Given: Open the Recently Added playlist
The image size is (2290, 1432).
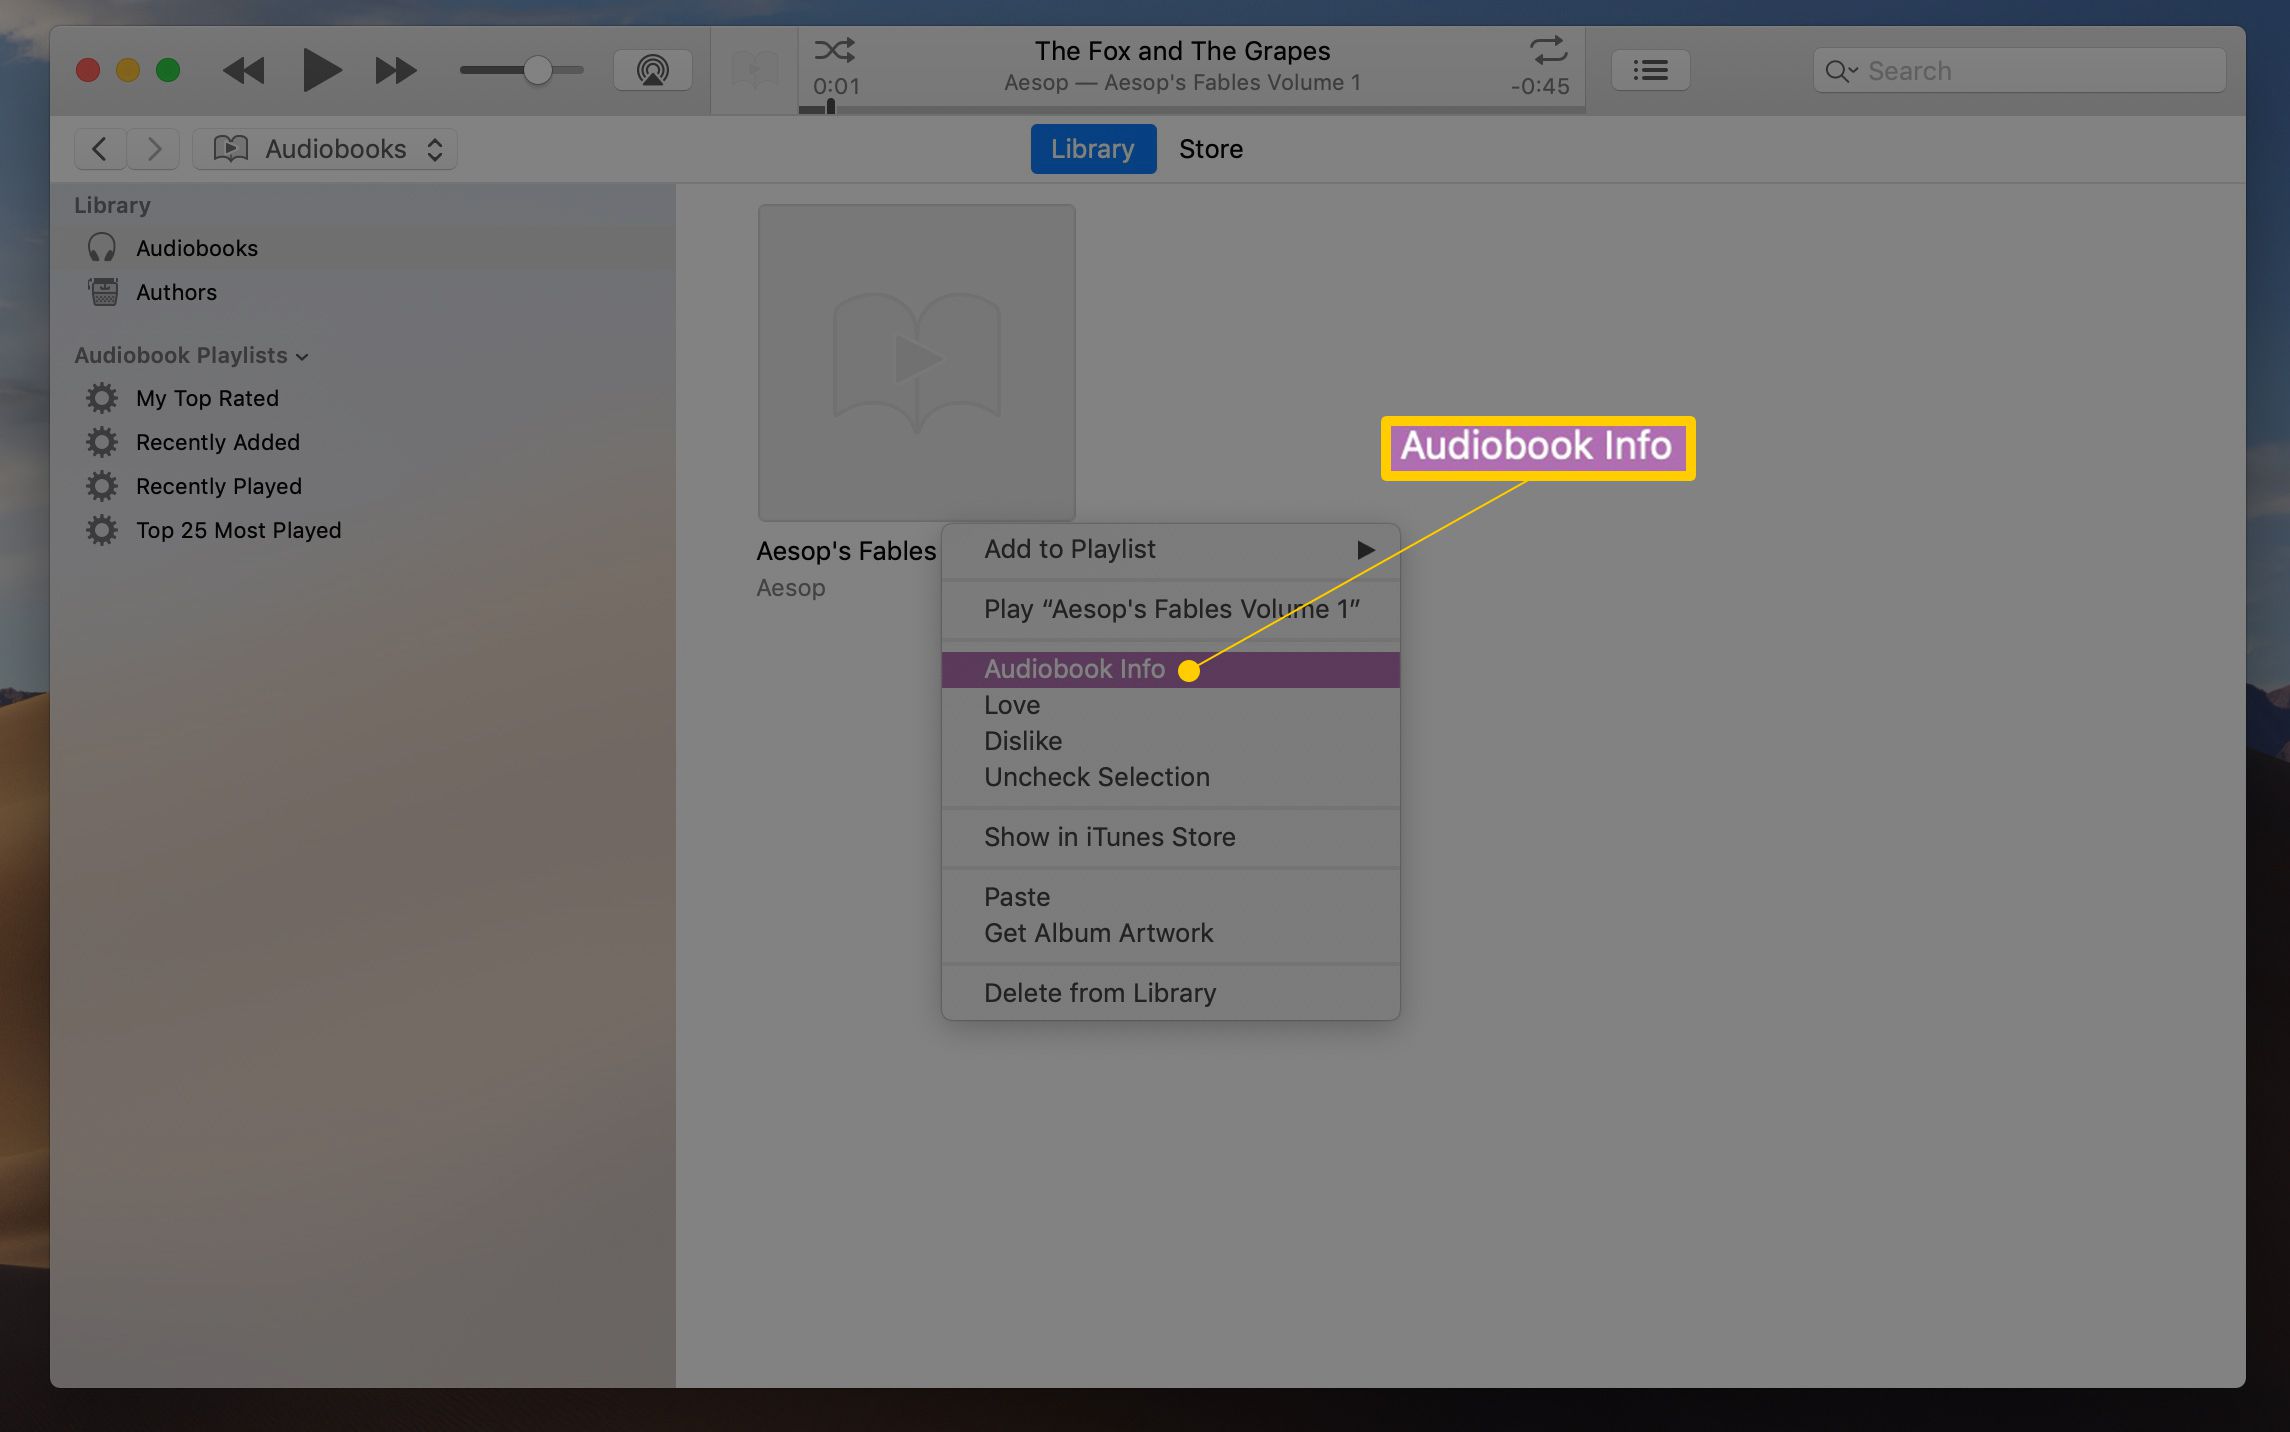Looking at the screenshot, I should point(363,442).
